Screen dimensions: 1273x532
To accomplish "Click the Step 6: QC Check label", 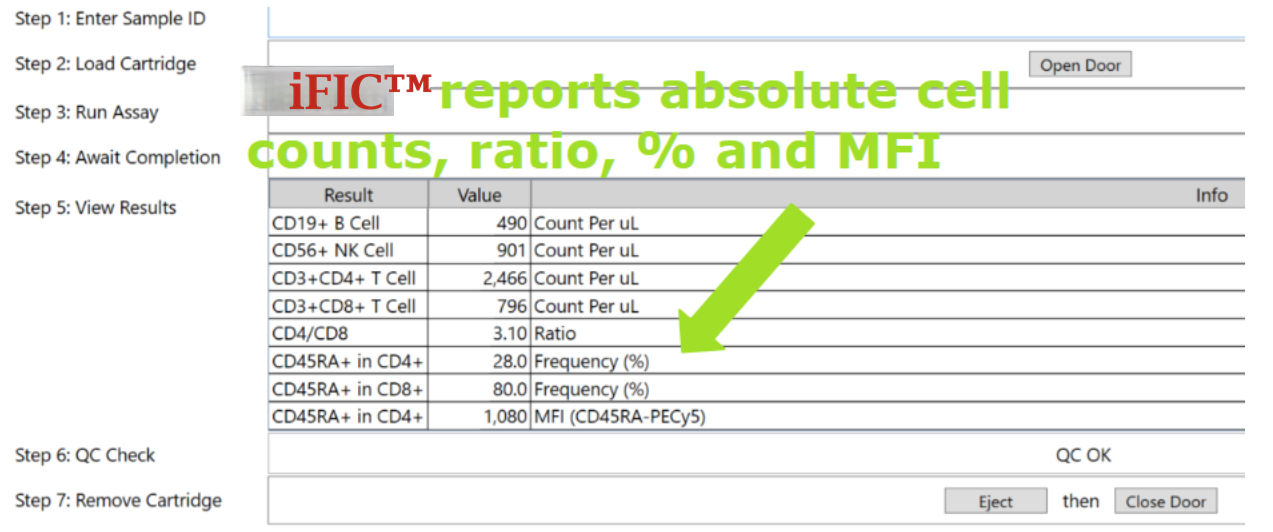I will pos(85,455).
